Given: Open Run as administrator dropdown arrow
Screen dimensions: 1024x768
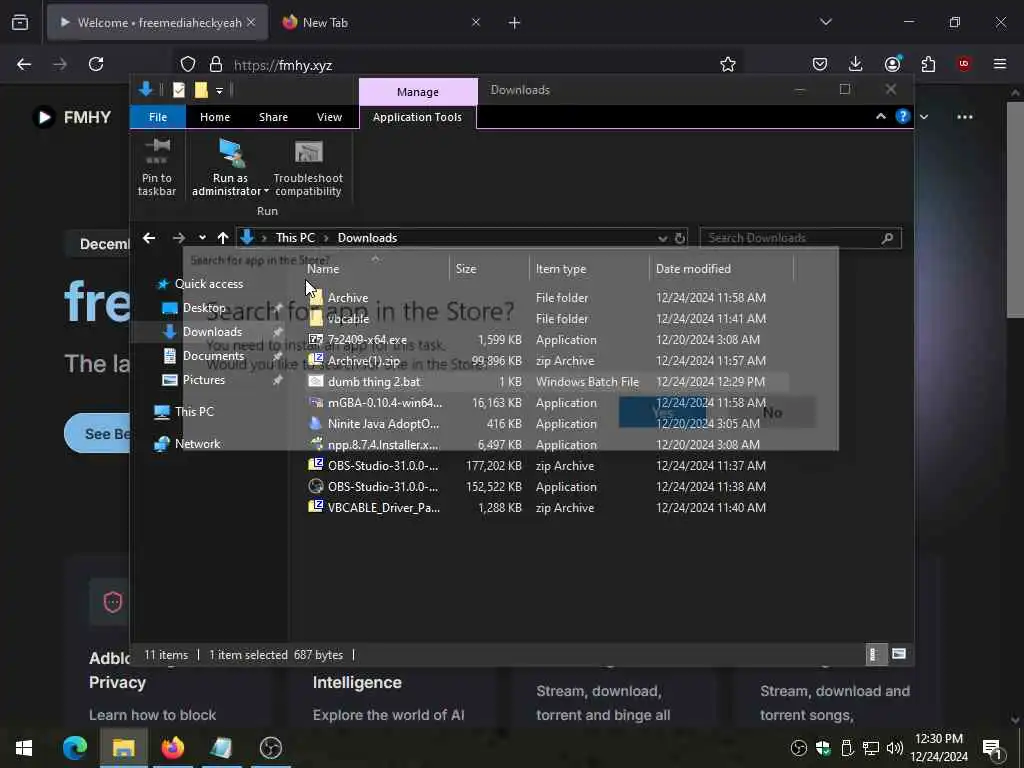Looking at the screenshot, I should point(266,191).
